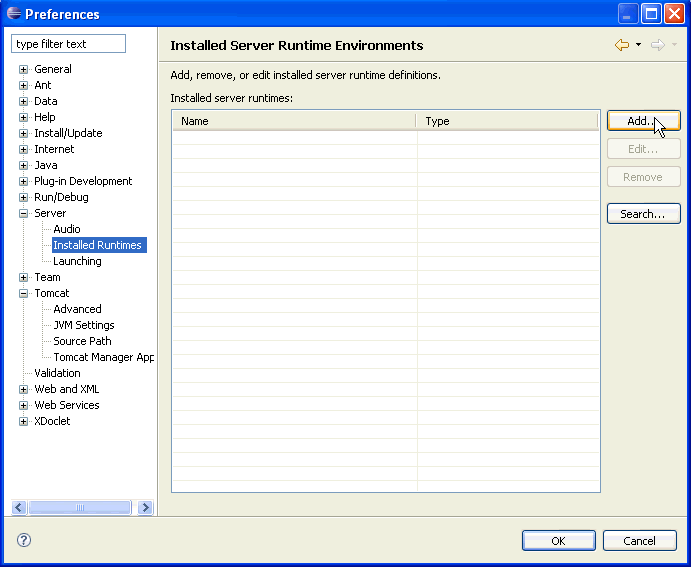This screenshot has width=691, height=567.
Task: Click the Cancel button
Action: (639, 541)
